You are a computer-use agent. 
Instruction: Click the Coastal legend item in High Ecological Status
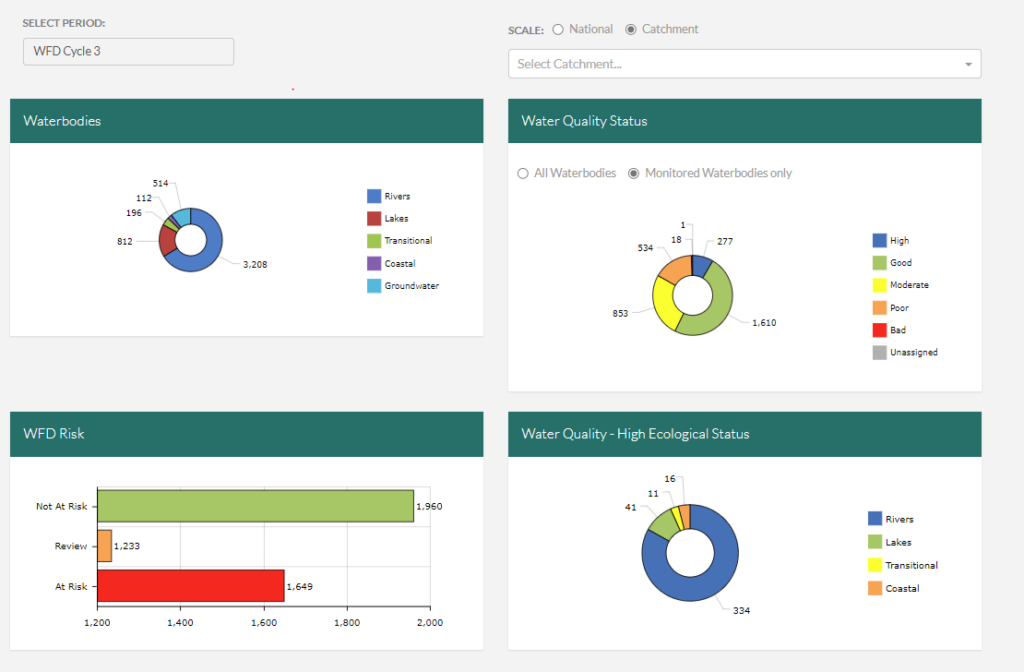tap(902, 588)
